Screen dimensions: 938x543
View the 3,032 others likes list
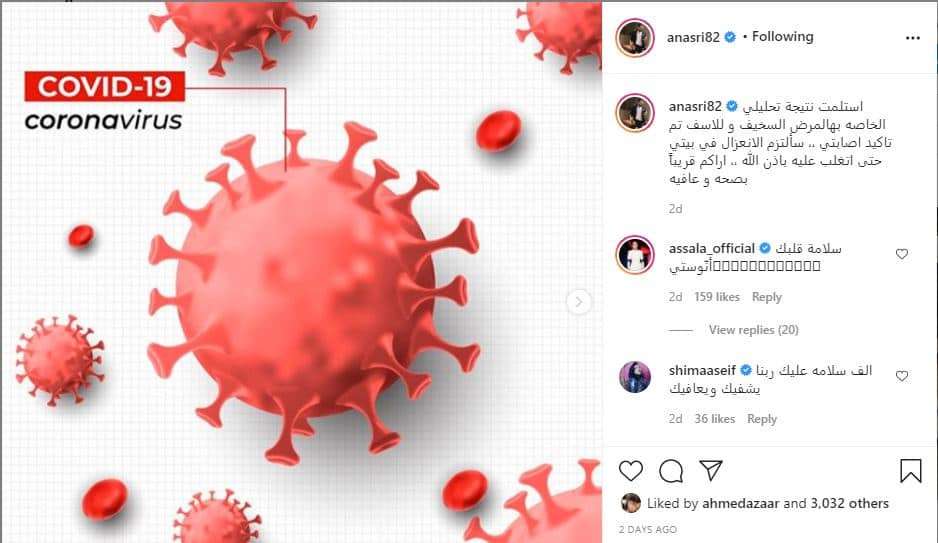coord(849,504)
